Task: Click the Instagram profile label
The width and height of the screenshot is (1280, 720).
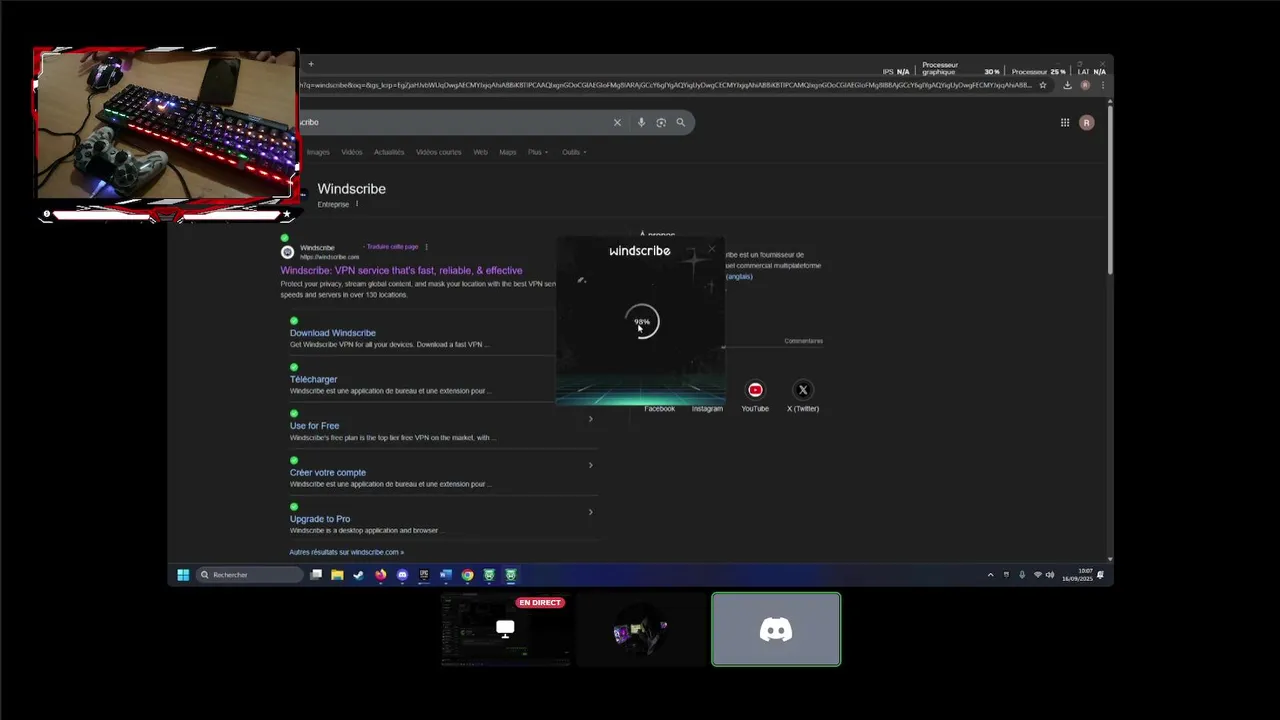Action: [707, 409]
